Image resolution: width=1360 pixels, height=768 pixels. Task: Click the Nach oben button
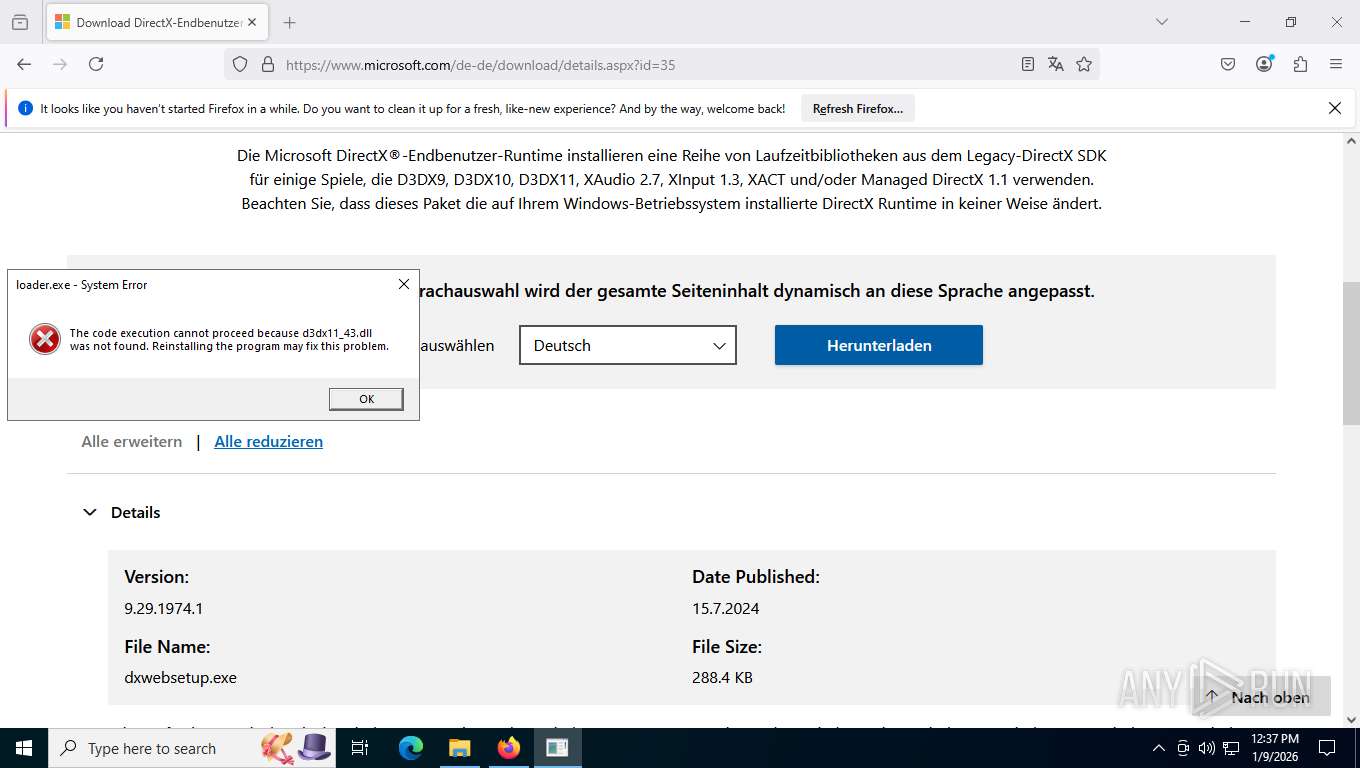tap(1259, 697)
